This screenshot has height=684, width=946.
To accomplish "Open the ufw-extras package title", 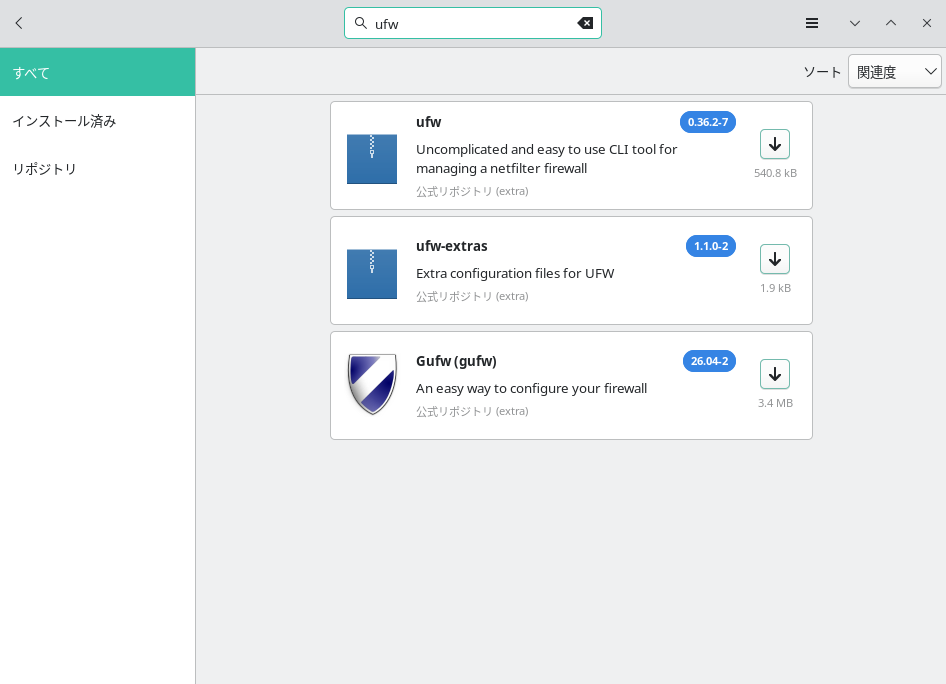I will pos(452,246).
